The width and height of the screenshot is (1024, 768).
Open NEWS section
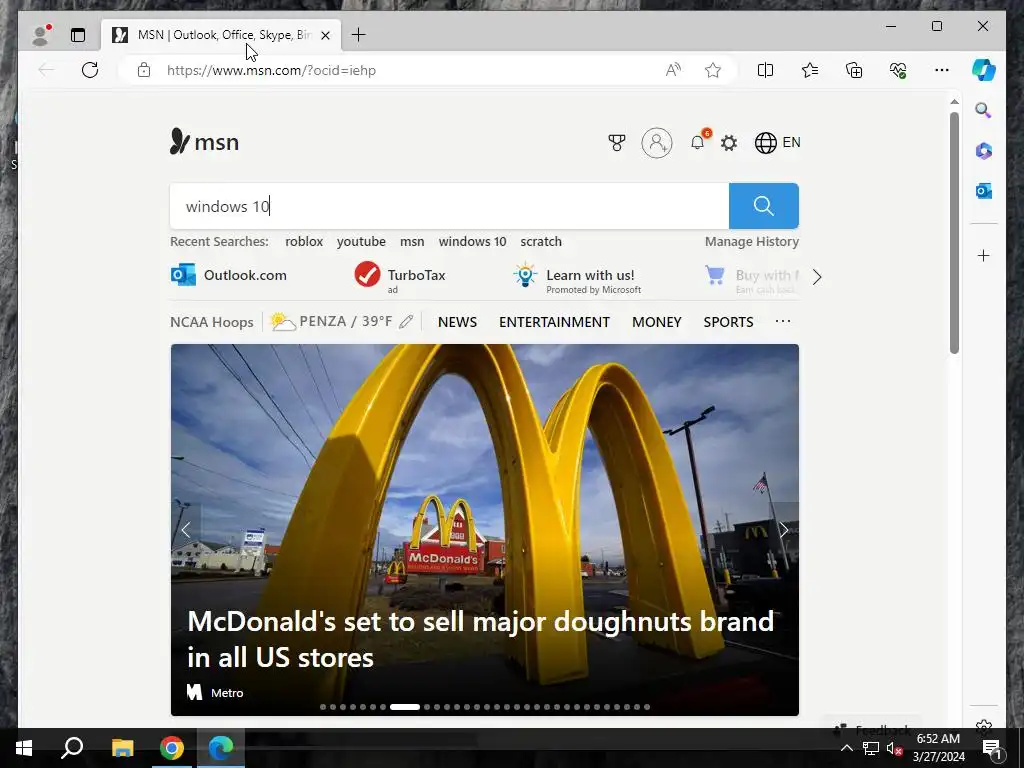tap(457, 322)
